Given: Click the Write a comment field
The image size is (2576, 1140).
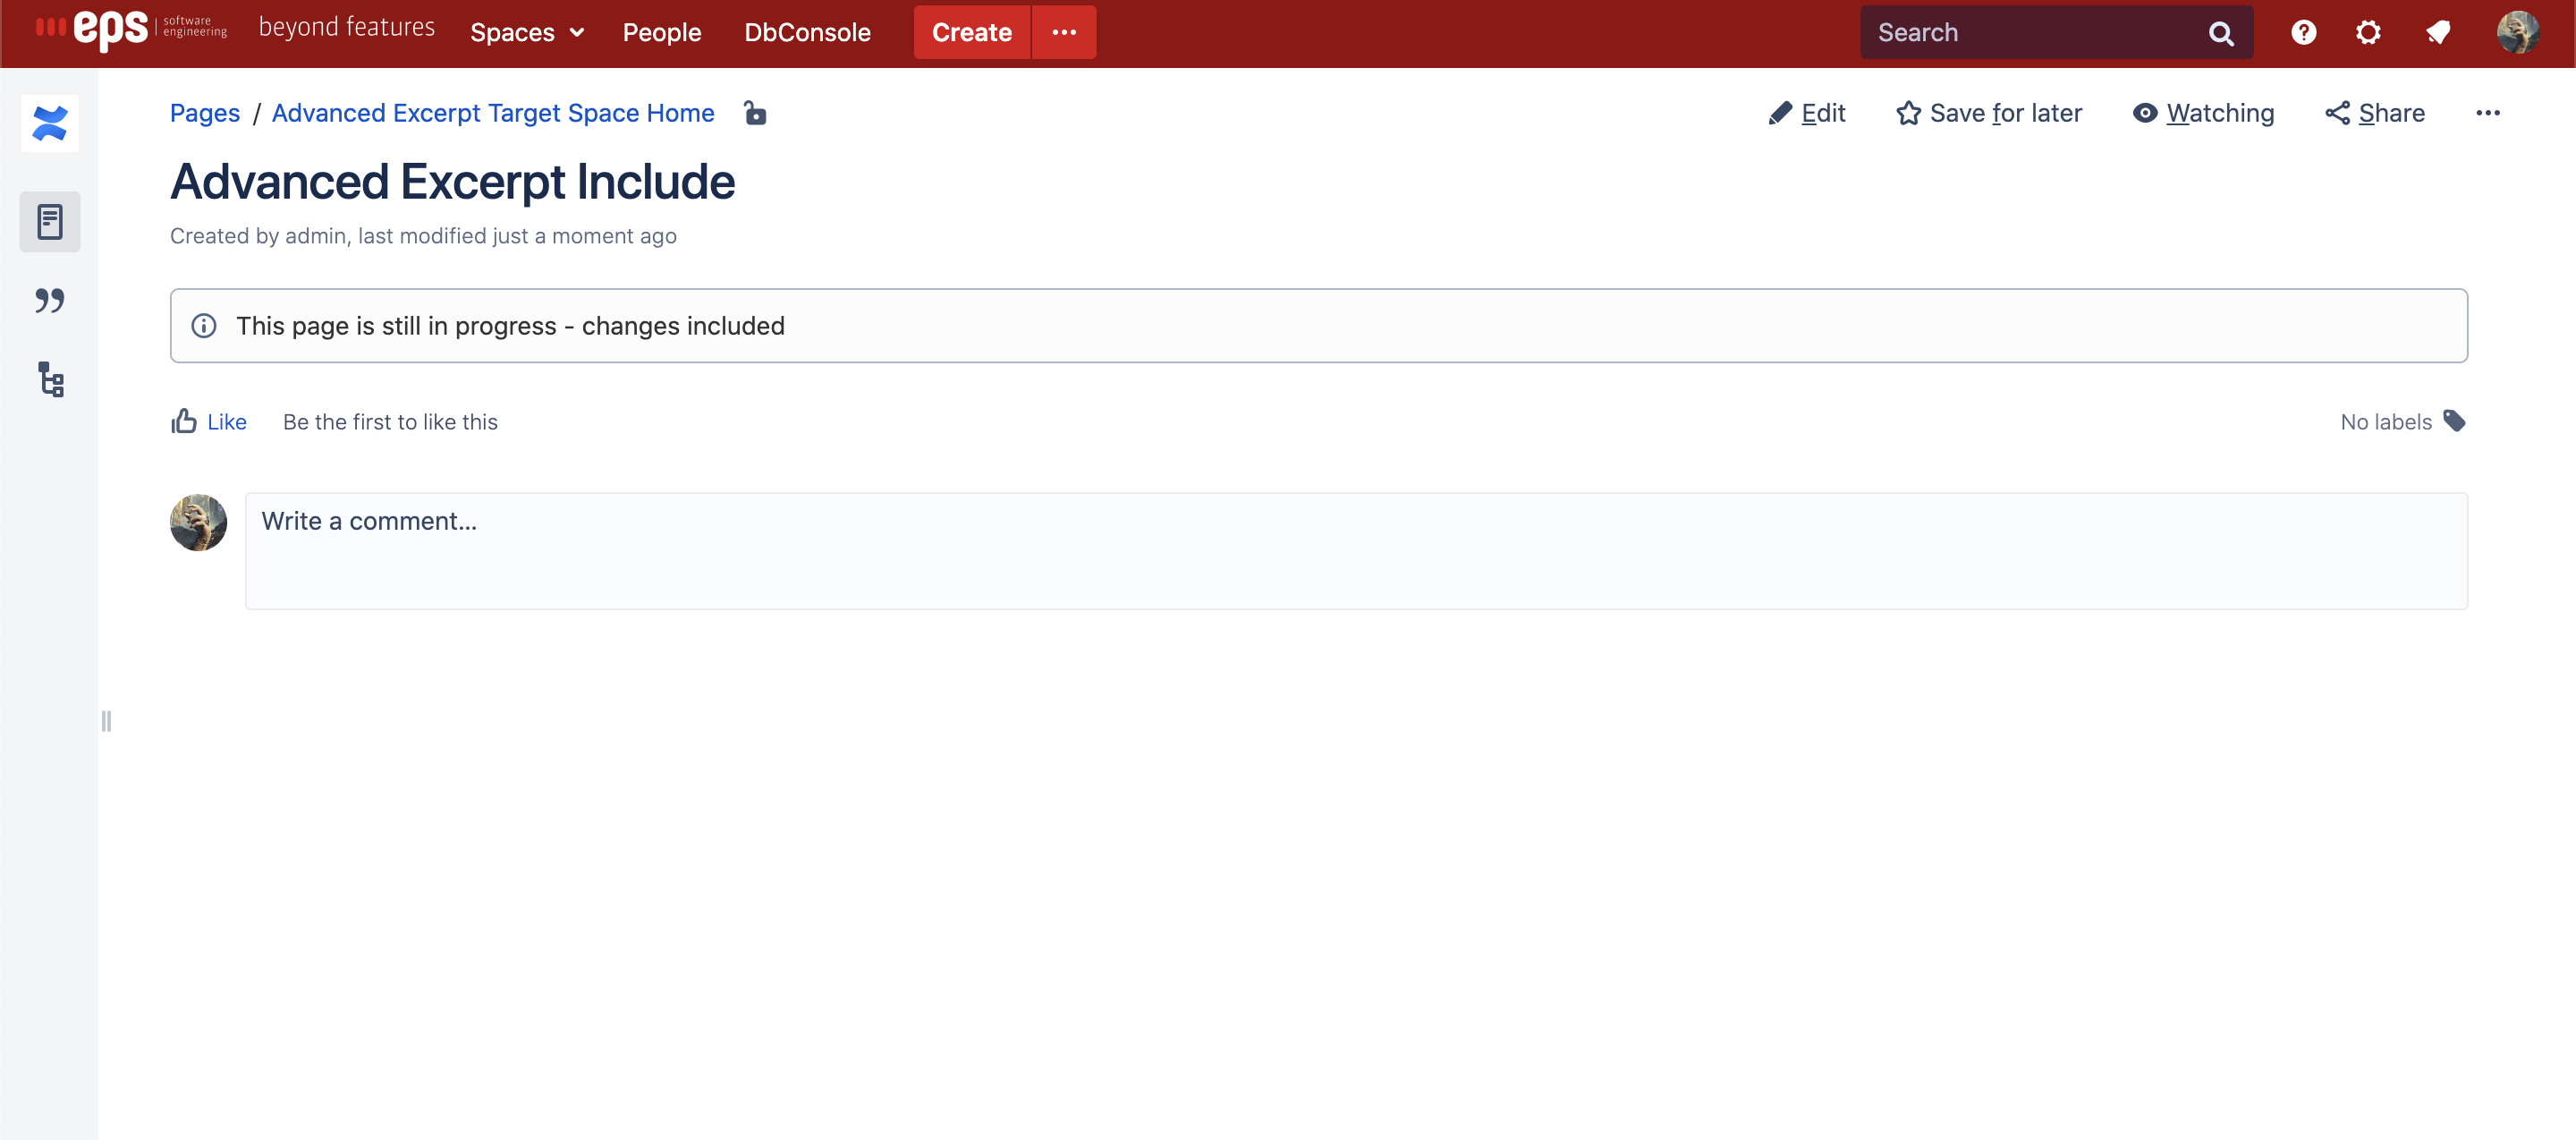Looking at the screenshot, I should tap(1355, 550).
